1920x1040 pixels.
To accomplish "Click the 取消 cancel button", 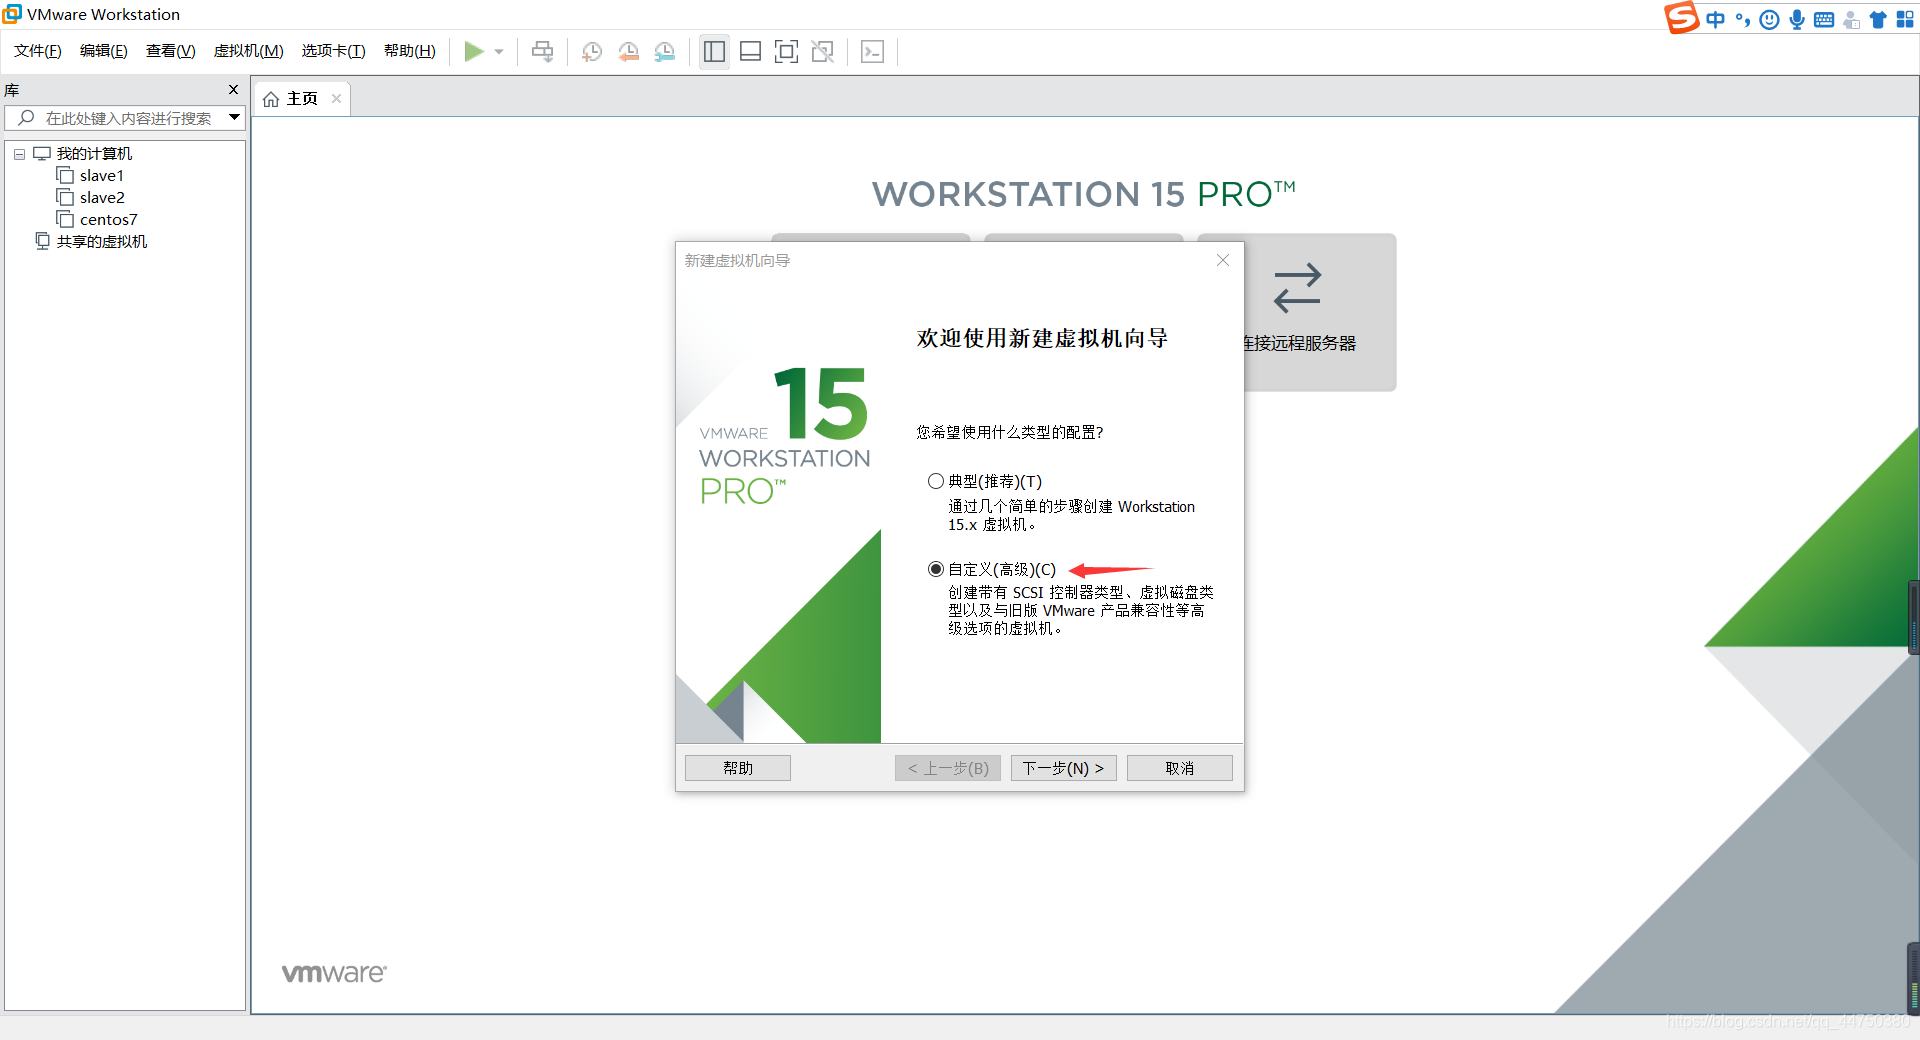I will click(1180, 768).
